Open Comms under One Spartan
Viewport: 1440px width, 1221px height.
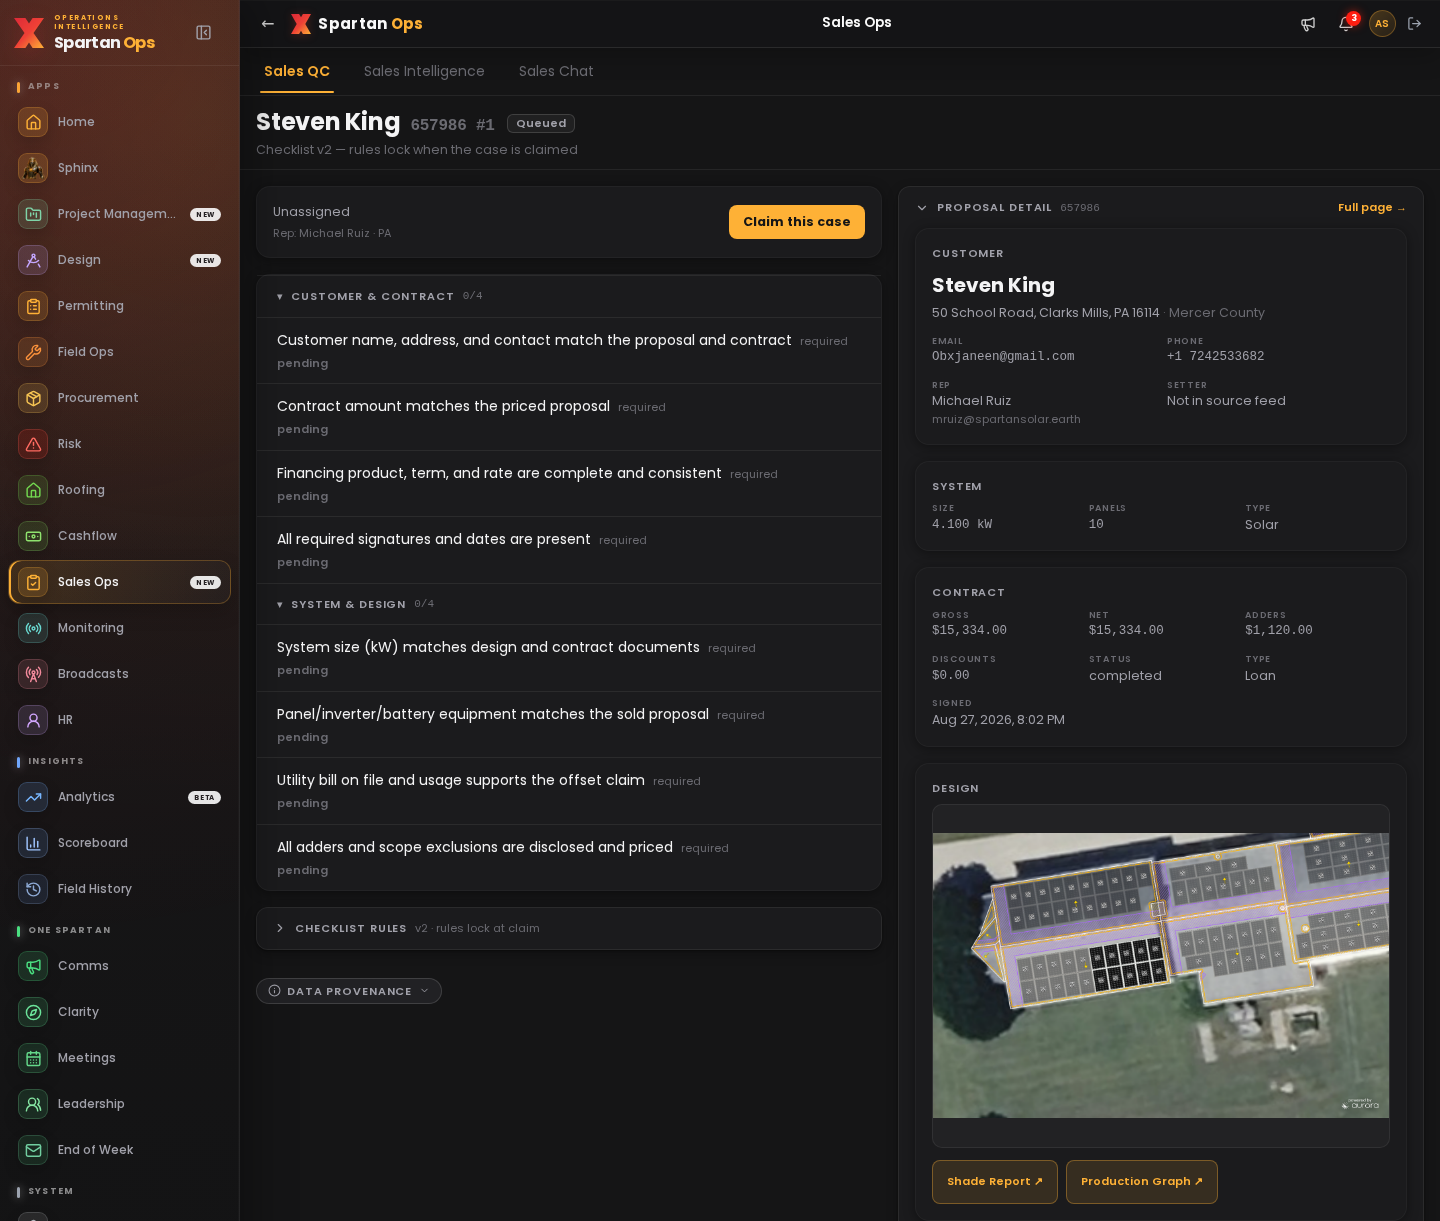pos(120,966)
